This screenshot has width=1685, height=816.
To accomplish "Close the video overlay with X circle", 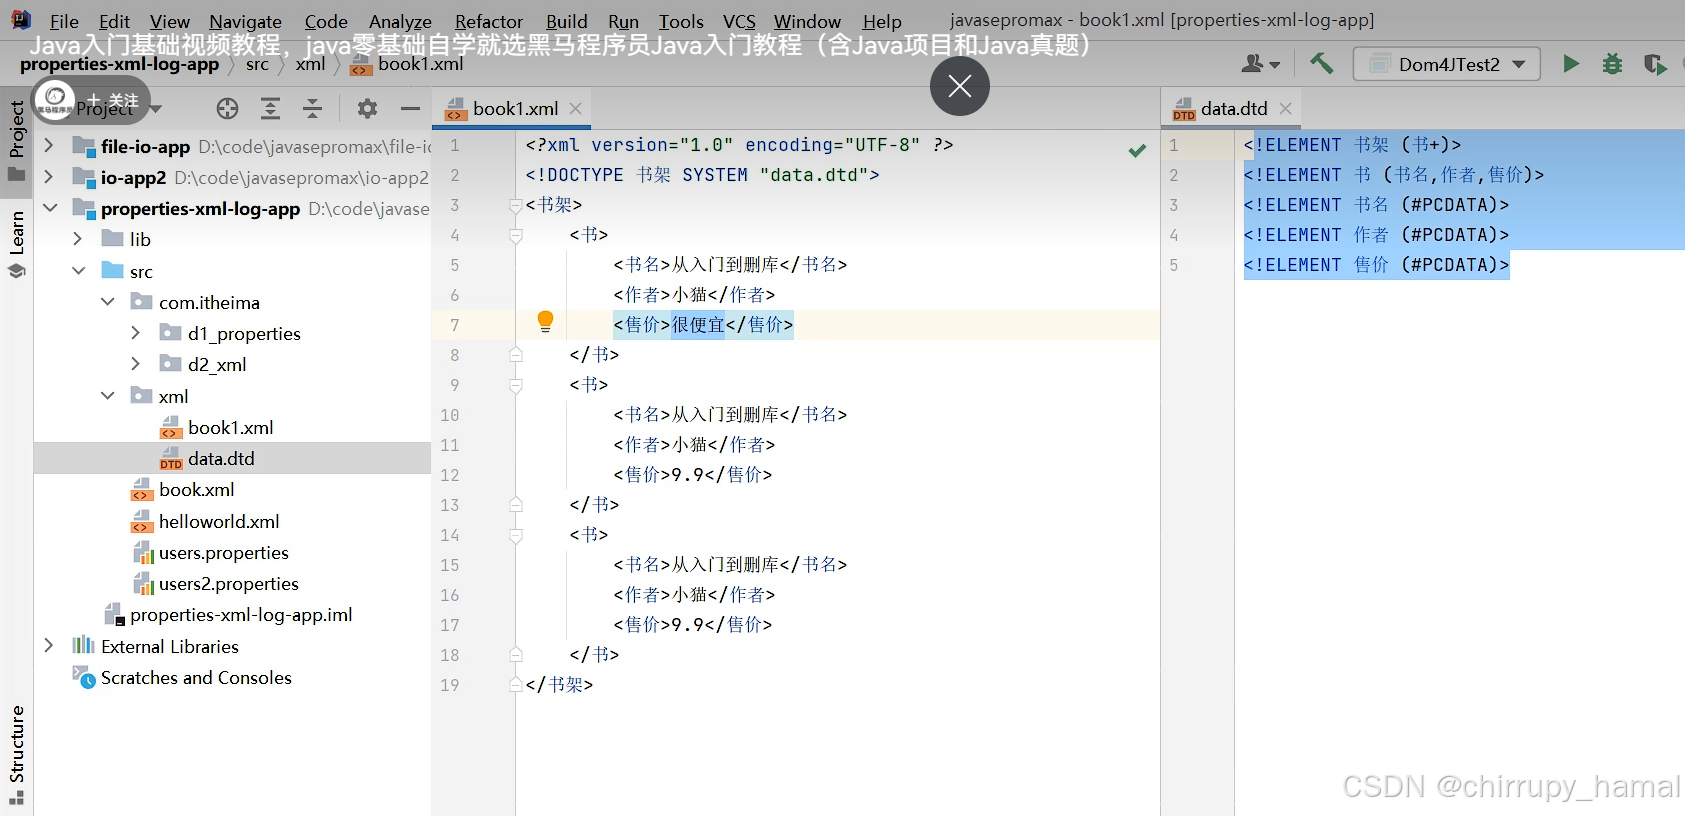I will [960, 86].
